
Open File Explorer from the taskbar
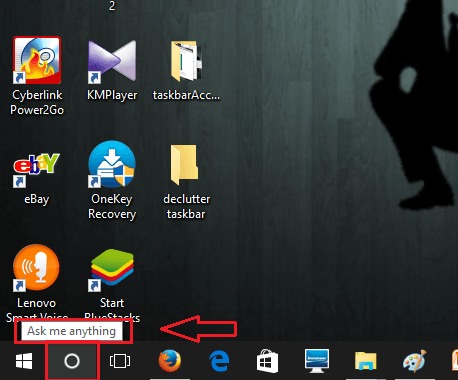coord(366,361)
